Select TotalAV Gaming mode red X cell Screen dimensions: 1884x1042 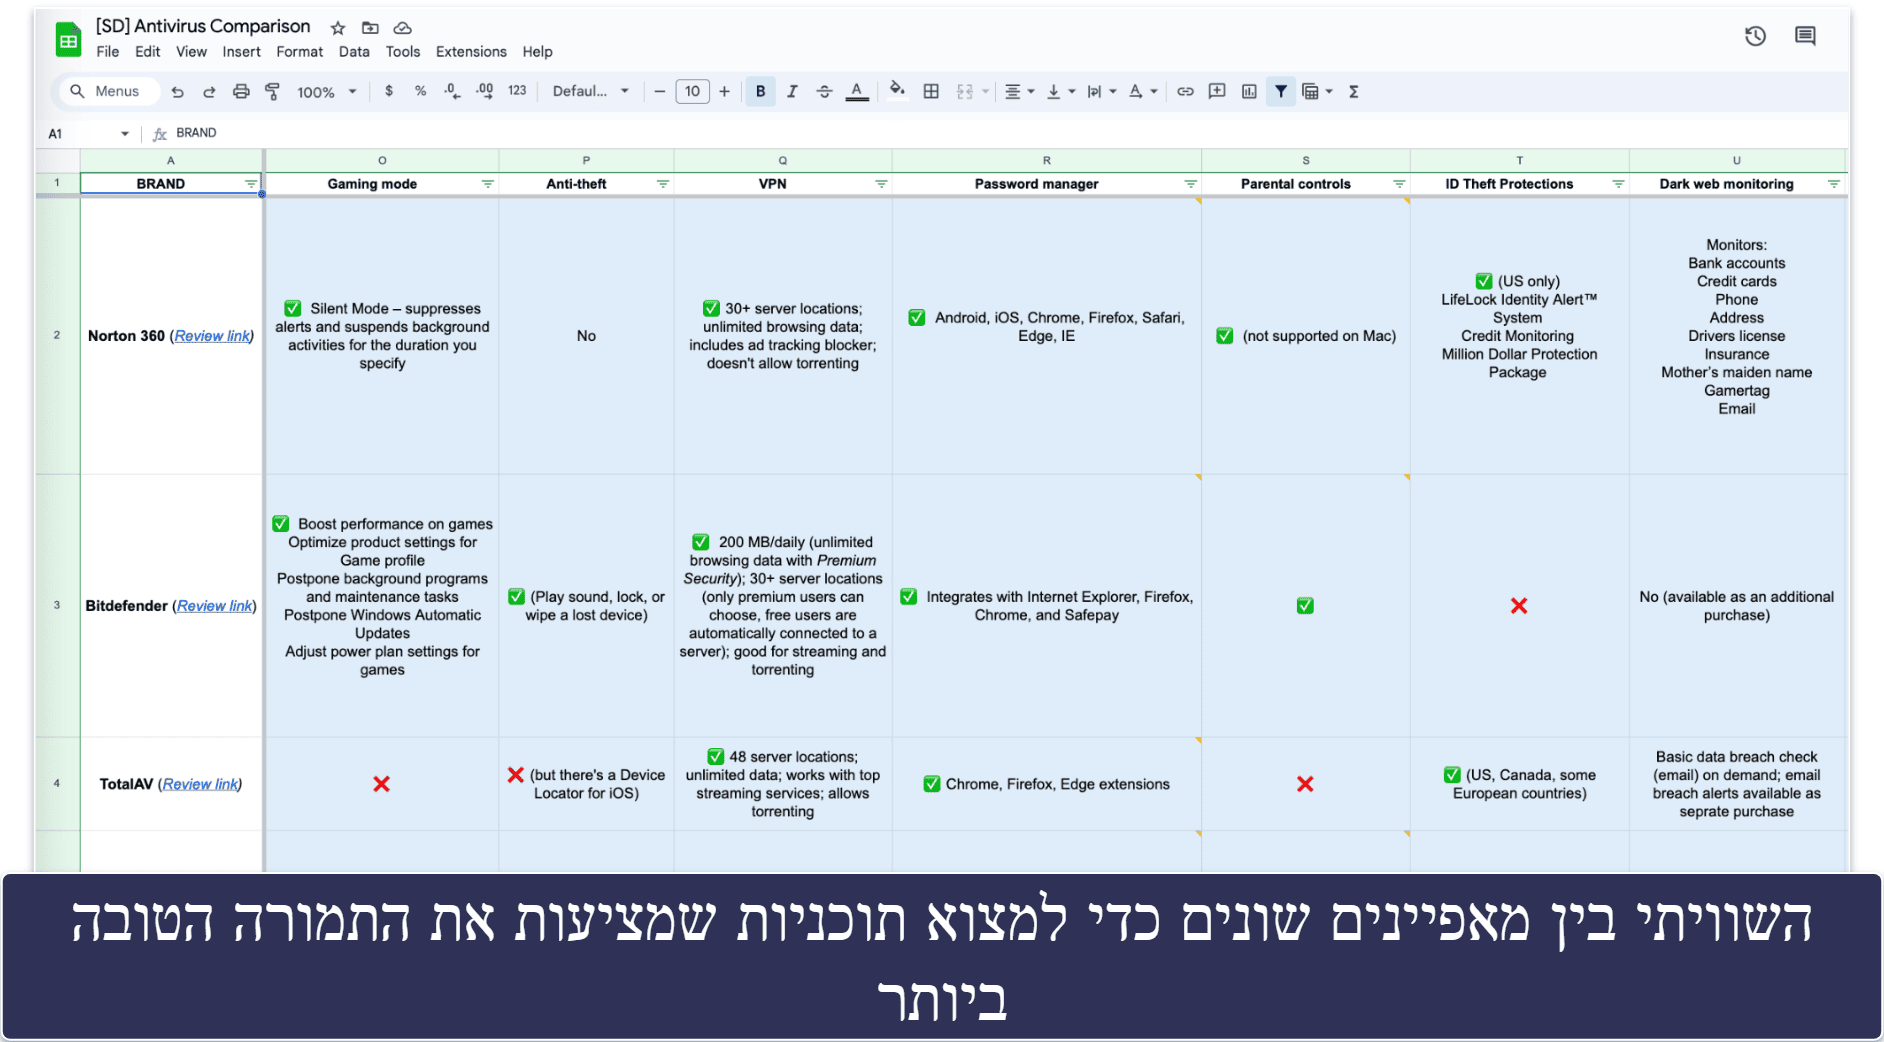(381, 784)
